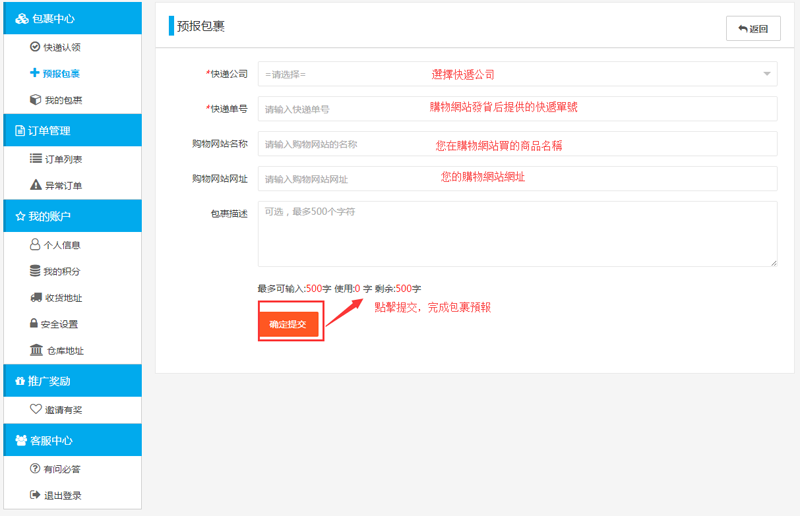
Task: Open 仓库地址 in the sidebar menu
Action: pyautogui.click(x=65, y=351)
